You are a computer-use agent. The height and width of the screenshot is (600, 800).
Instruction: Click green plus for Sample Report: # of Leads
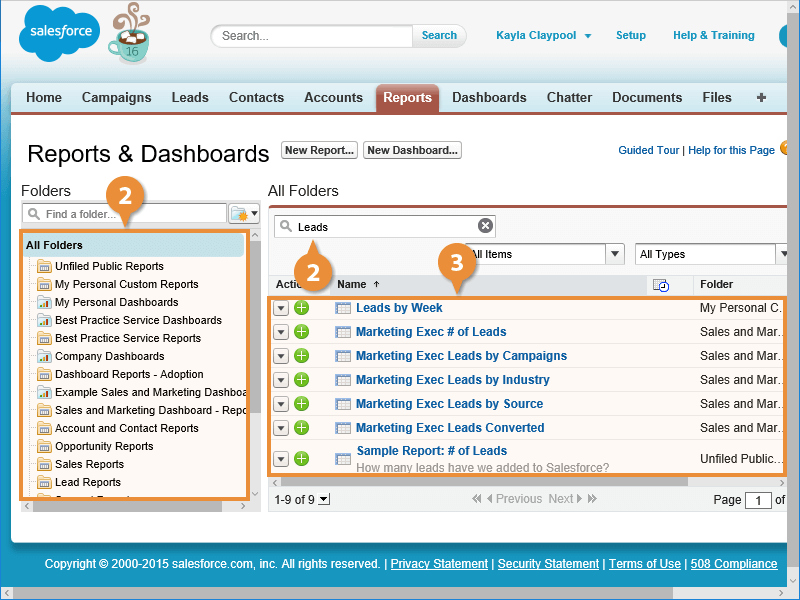(x=302, y=459)
